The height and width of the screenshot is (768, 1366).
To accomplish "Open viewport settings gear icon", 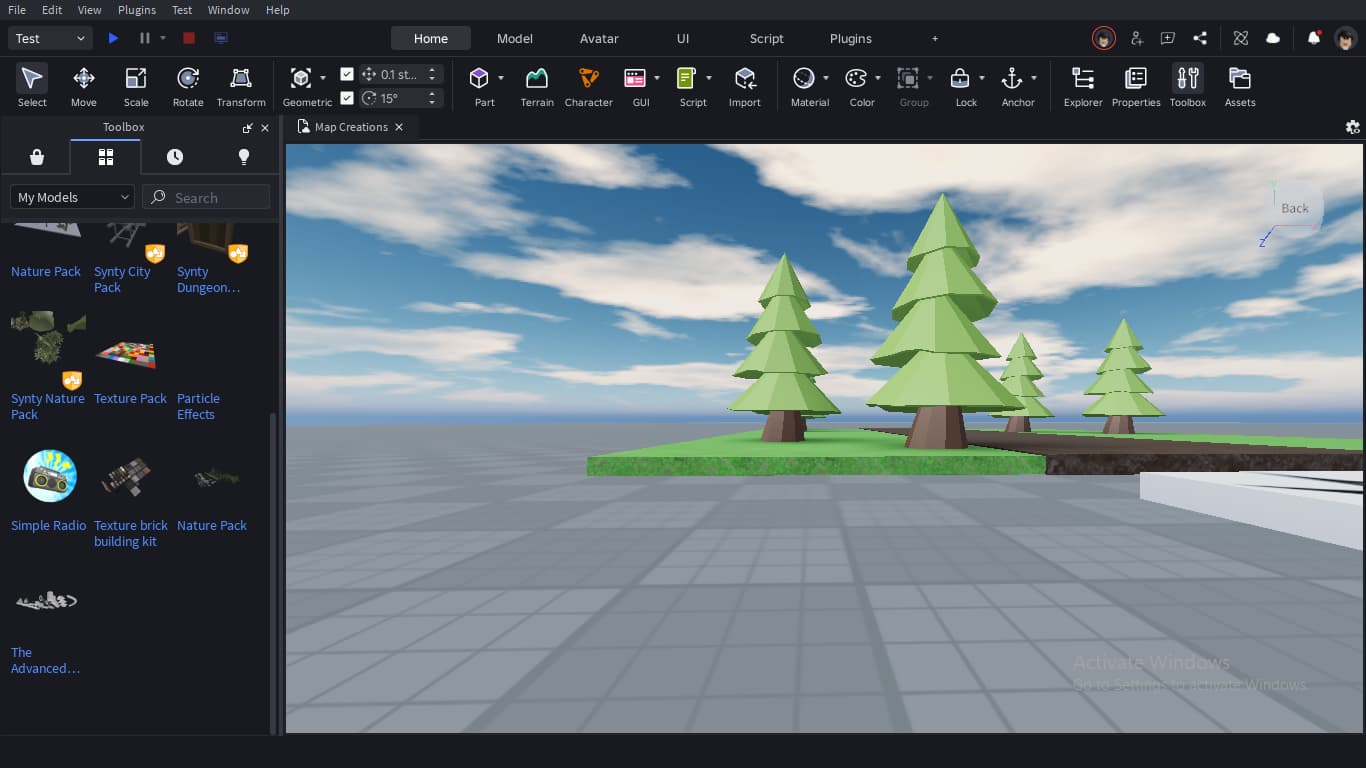I will point(1353,127).
